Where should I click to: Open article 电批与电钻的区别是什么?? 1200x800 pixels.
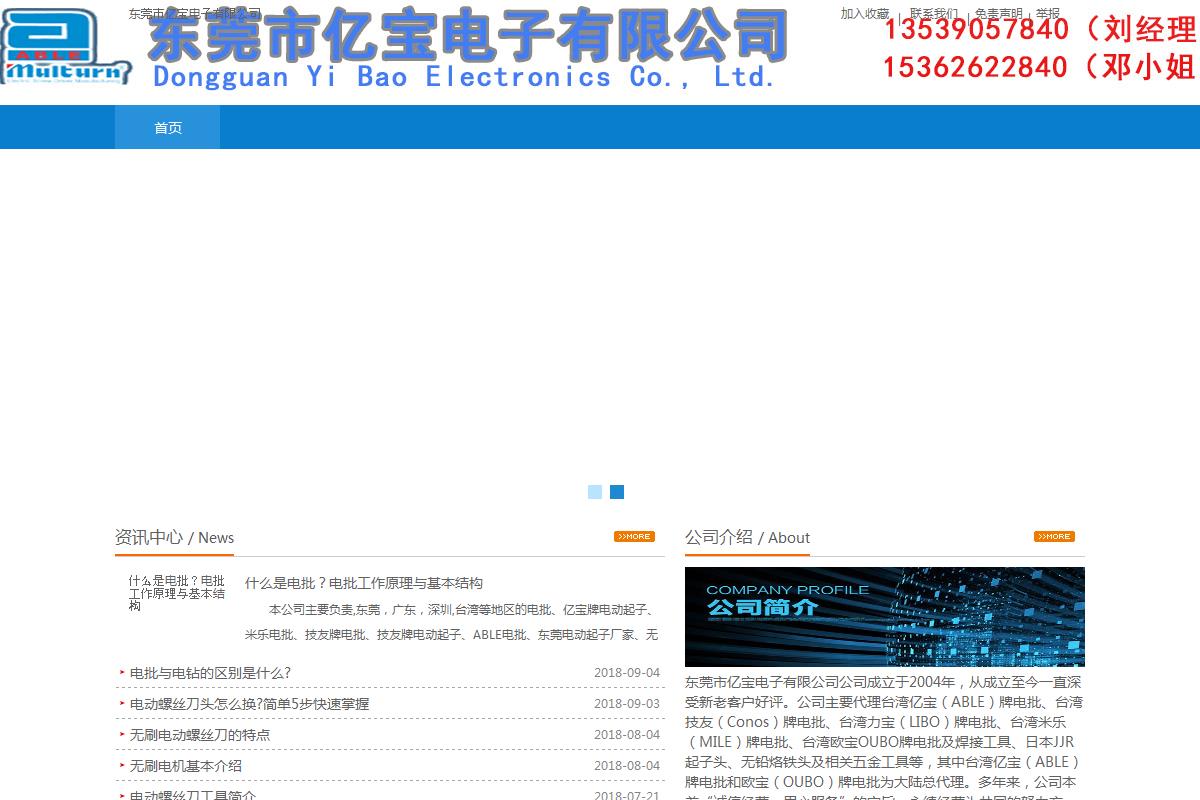pyautogui.click(x=210, y=673)
